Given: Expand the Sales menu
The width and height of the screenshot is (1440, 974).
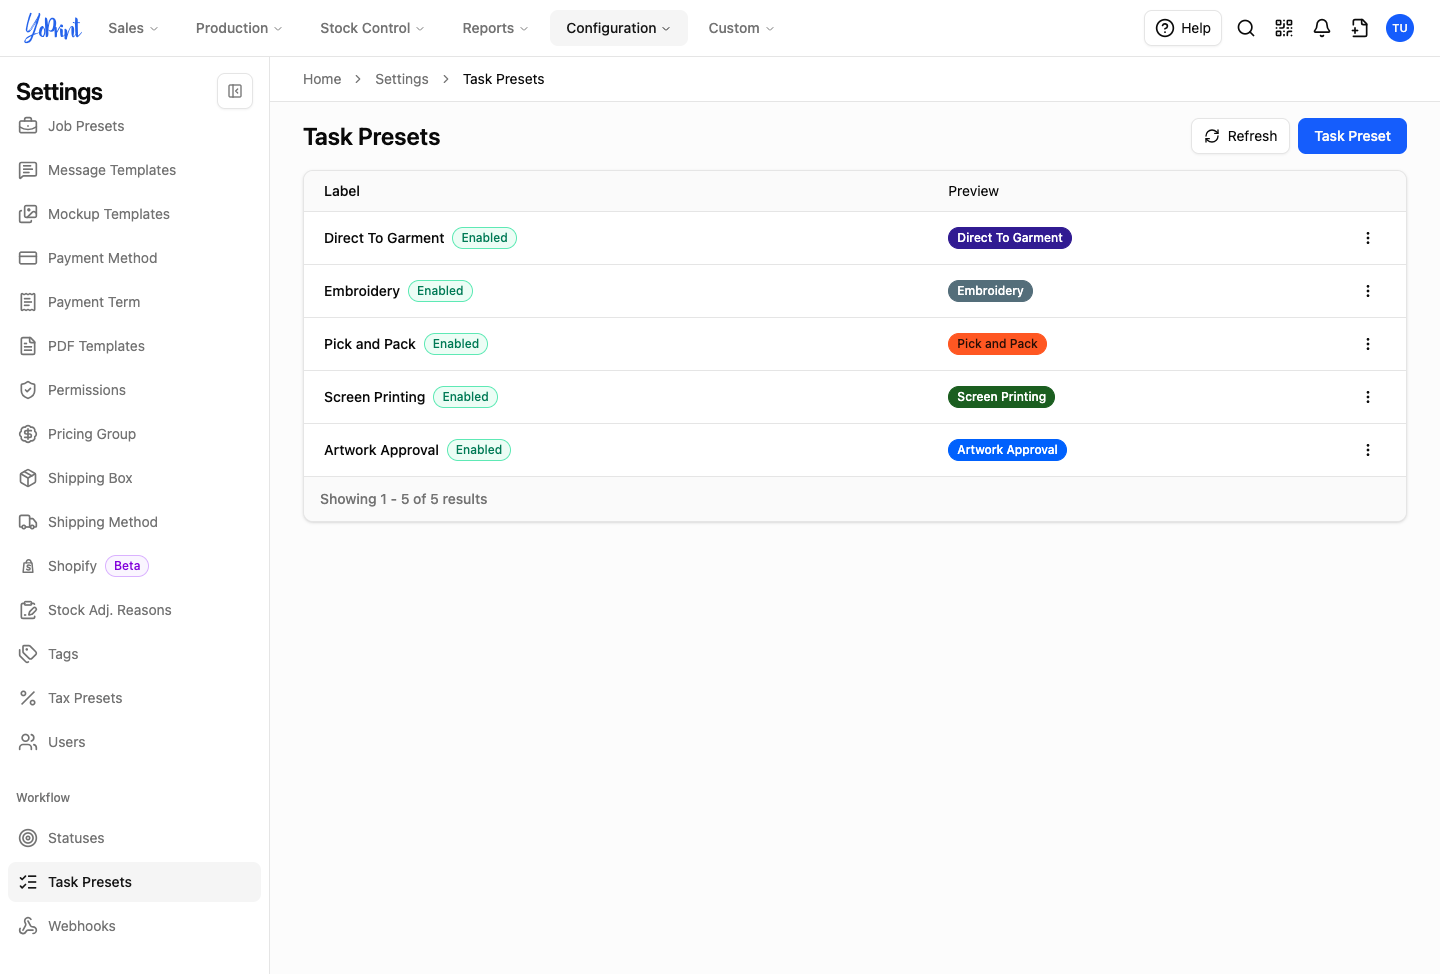Looking at the screenshot, I should 133,28.
